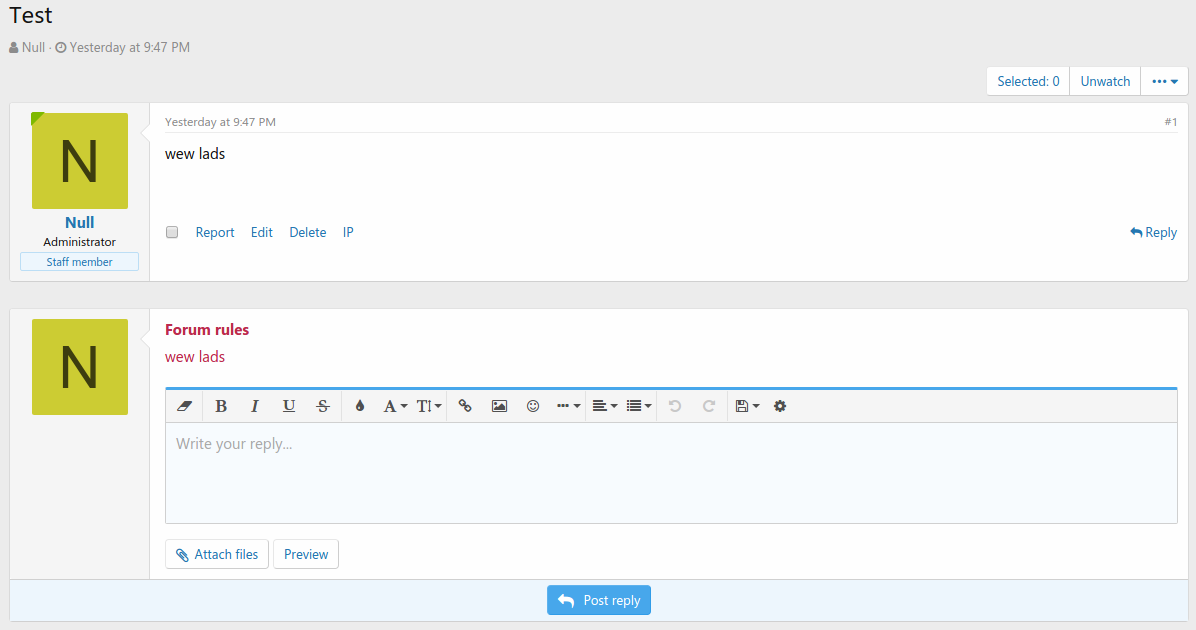Open the text alignment dropdown
Viewport: 1196px width, 630px height.
(x=605, y=406)
